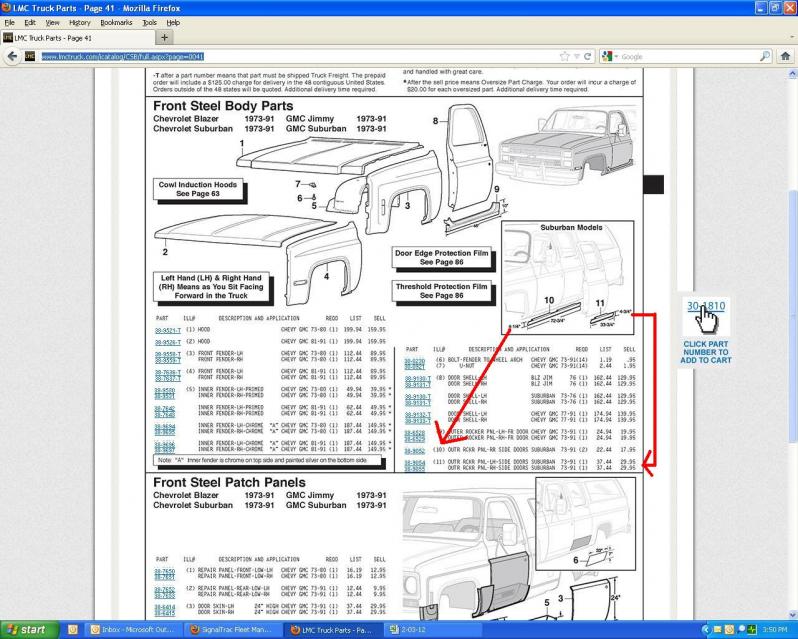Open the Tools menu

point(150,23)
